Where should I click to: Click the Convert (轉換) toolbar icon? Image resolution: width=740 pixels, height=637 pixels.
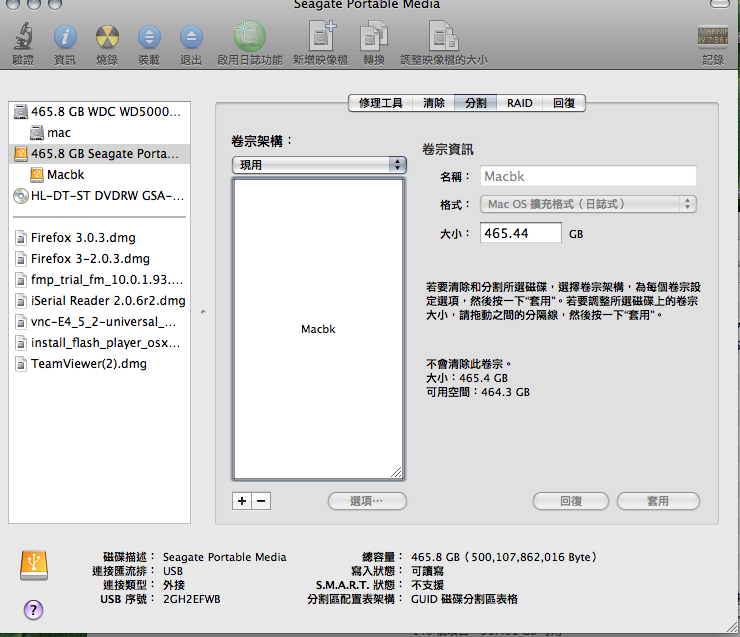click(x=374, y=36)
